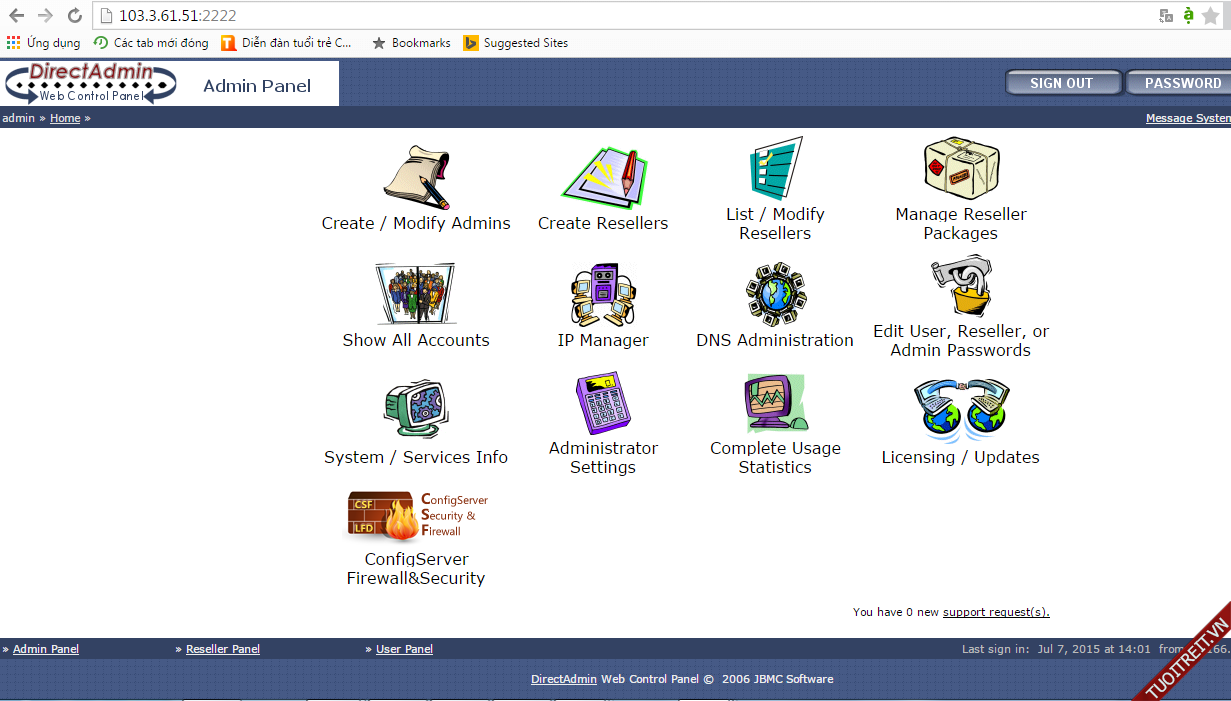Follow the support request(s) link
Viewport: 1231px width, 701px height.
tap(995, 612)
